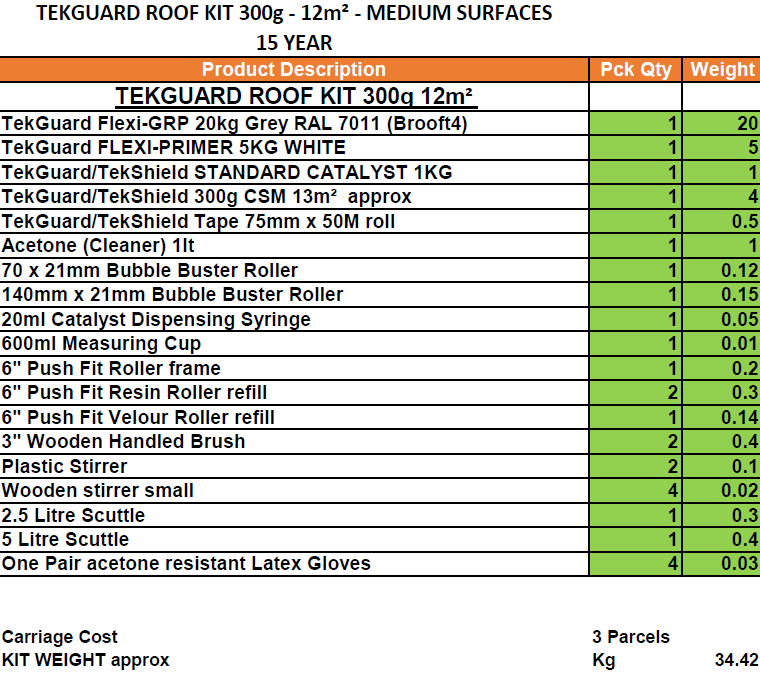This screenshot has height=684, width=760.
Task: Select the Pck Qty column header
Action: click(x=635, y=70)
